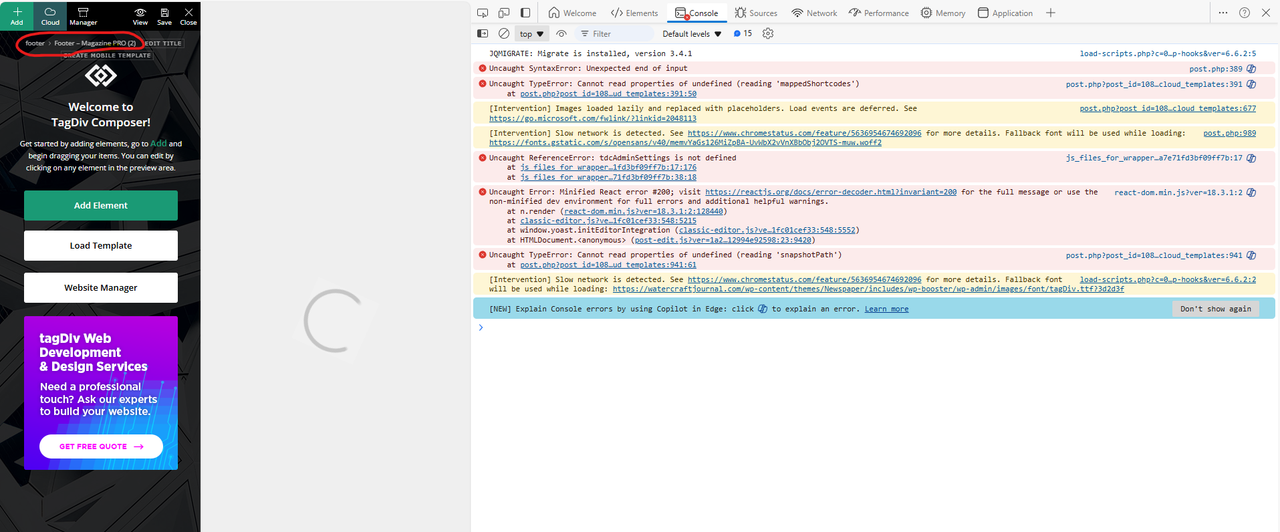
Task: Open the js_files_for_wrapper source link on the right
Action: pyautogui.click(x=1155, y=158)
